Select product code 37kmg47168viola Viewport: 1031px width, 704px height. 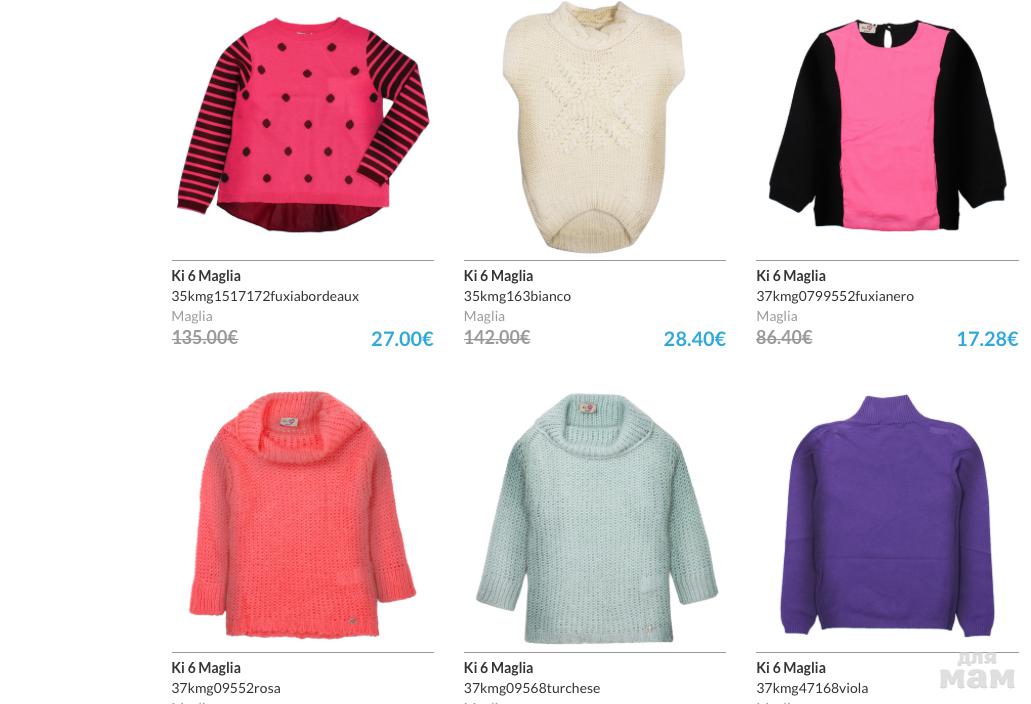[811, 688]
